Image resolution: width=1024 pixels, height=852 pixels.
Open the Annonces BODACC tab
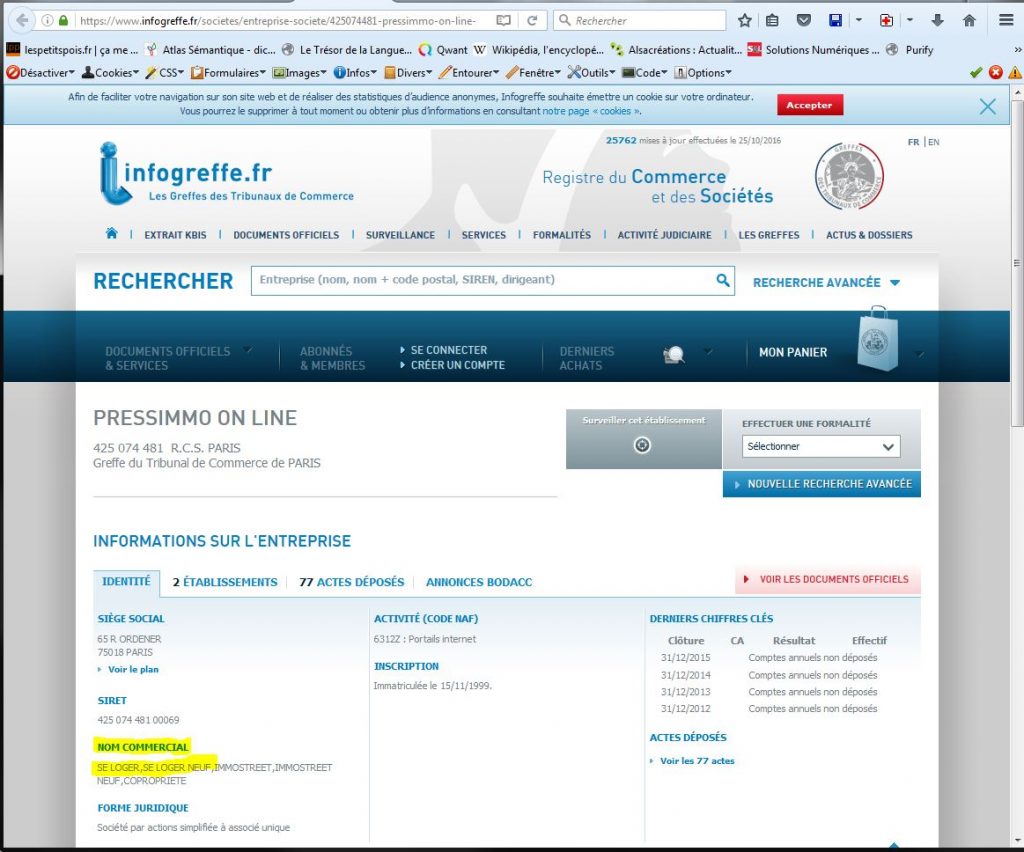(477, 582)
